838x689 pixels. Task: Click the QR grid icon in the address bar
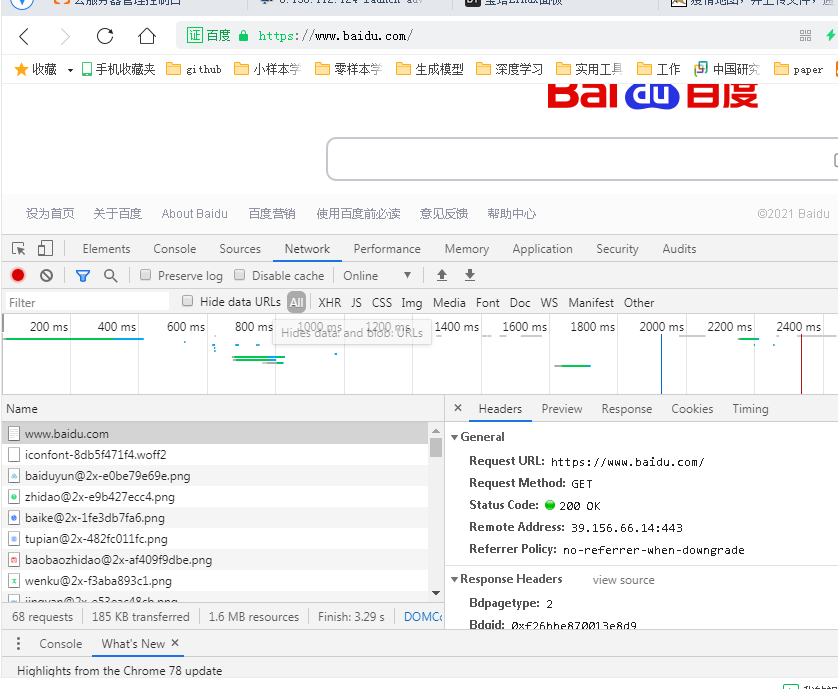pyautogui.click(x=805, y=36)
